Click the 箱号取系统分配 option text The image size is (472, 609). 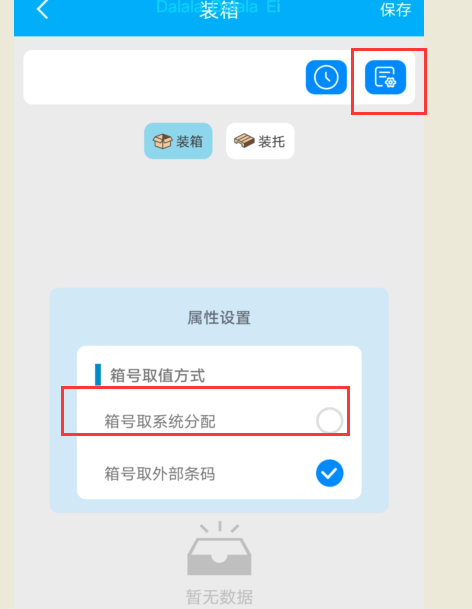[x=160, y=421]
